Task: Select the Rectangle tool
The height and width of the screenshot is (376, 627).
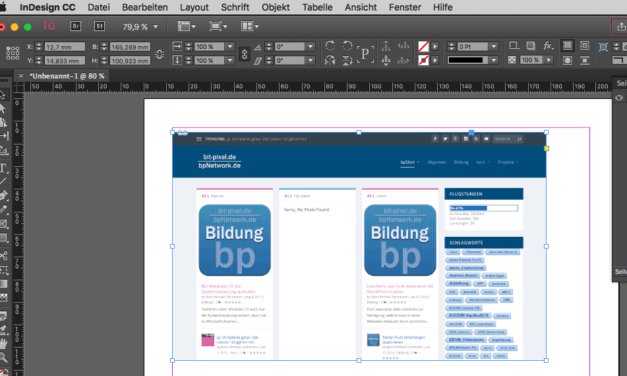Action: pos(4,238)
